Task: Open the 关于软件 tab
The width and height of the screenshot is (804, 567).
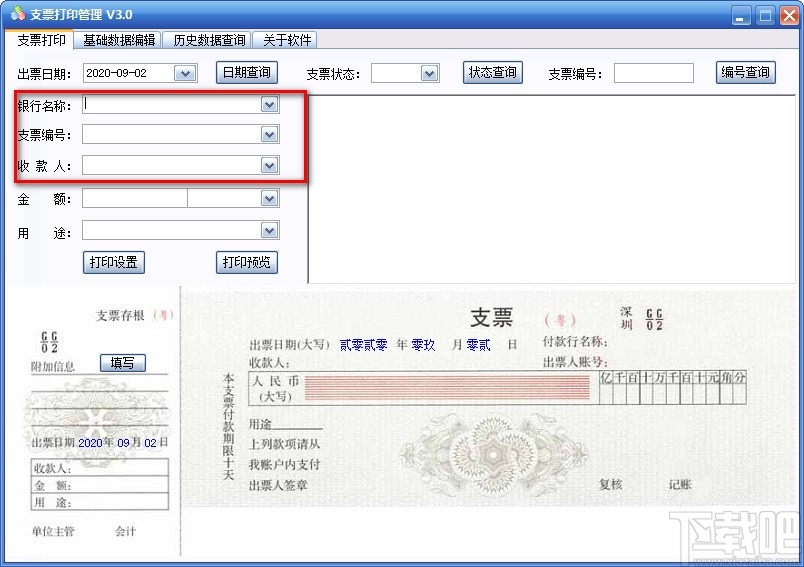Action: [286, 40]
